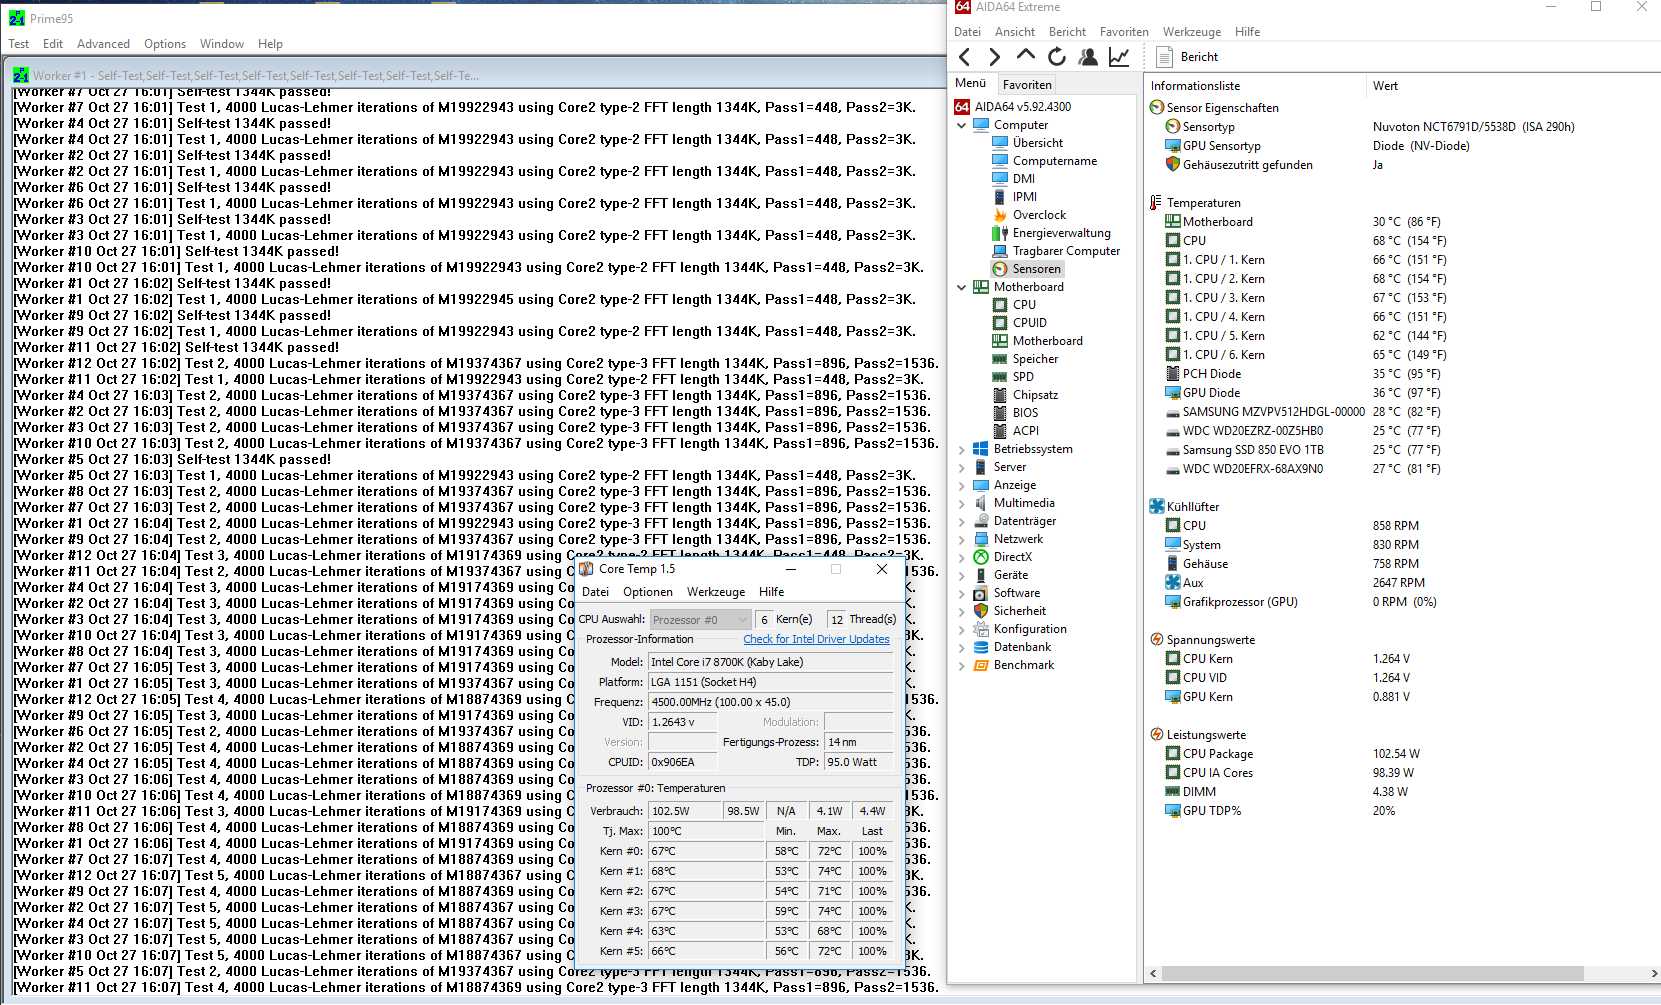Click the Wert column header
This screenshot has height=1005, width=1661.
coord(1385,86)
